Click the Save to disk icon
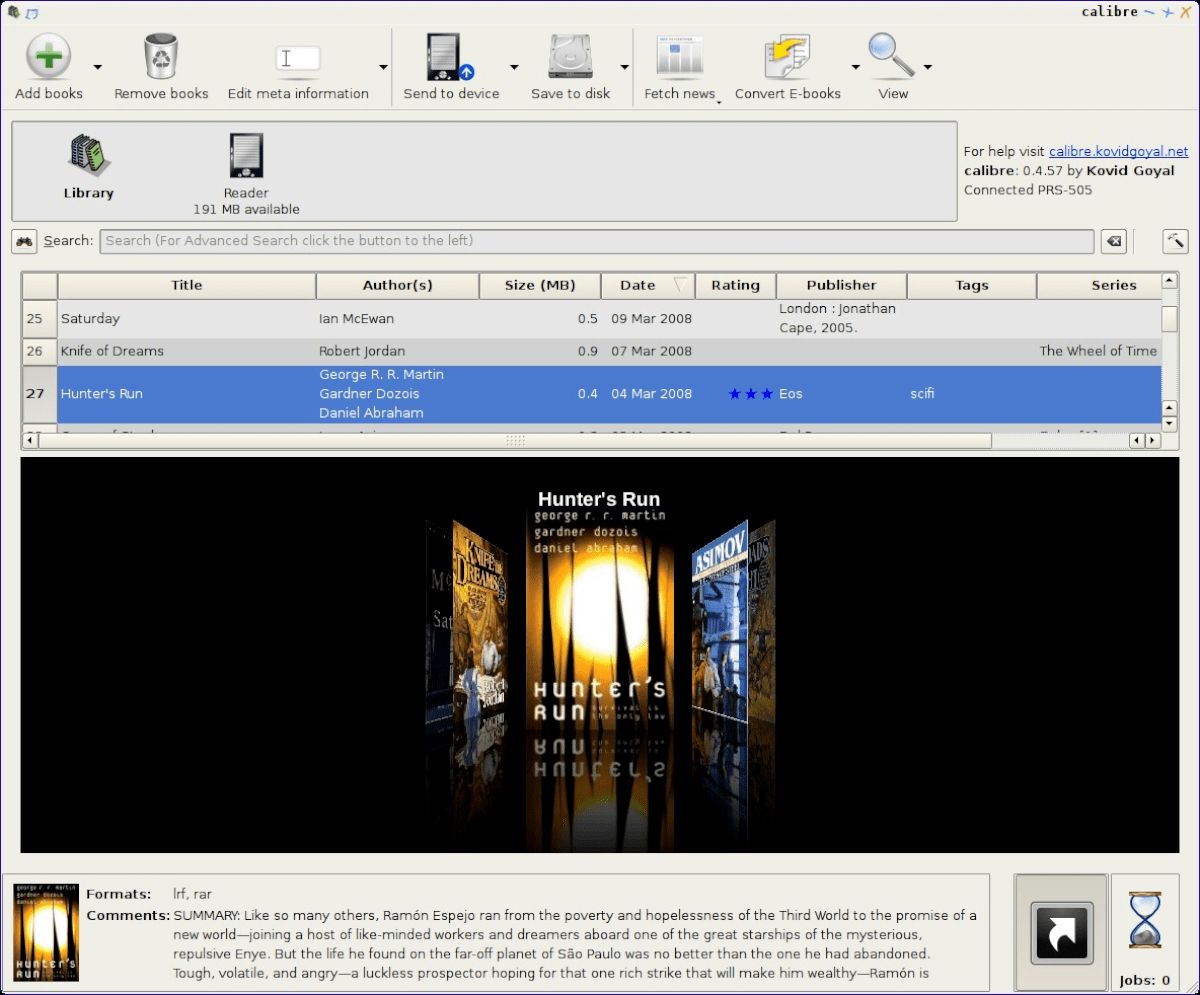1200x995 pixels. 569,56
